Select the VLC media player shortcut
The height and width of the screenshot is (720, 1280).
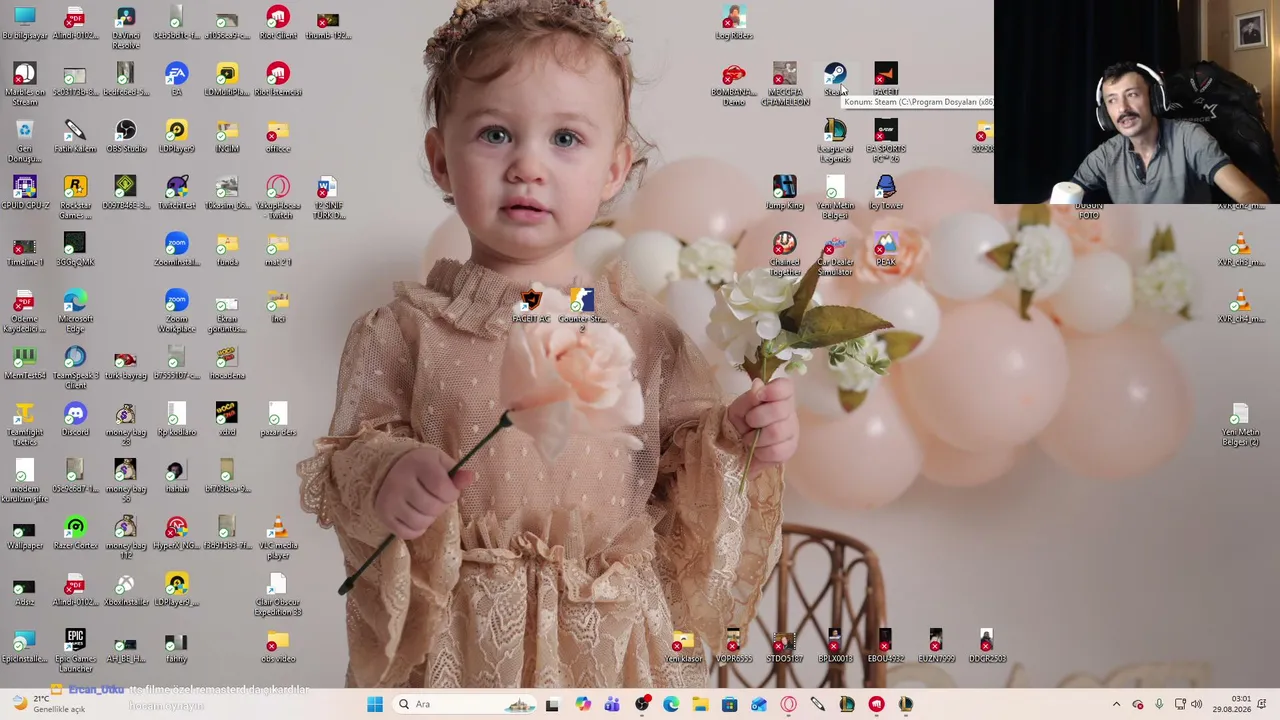[278, 539]
